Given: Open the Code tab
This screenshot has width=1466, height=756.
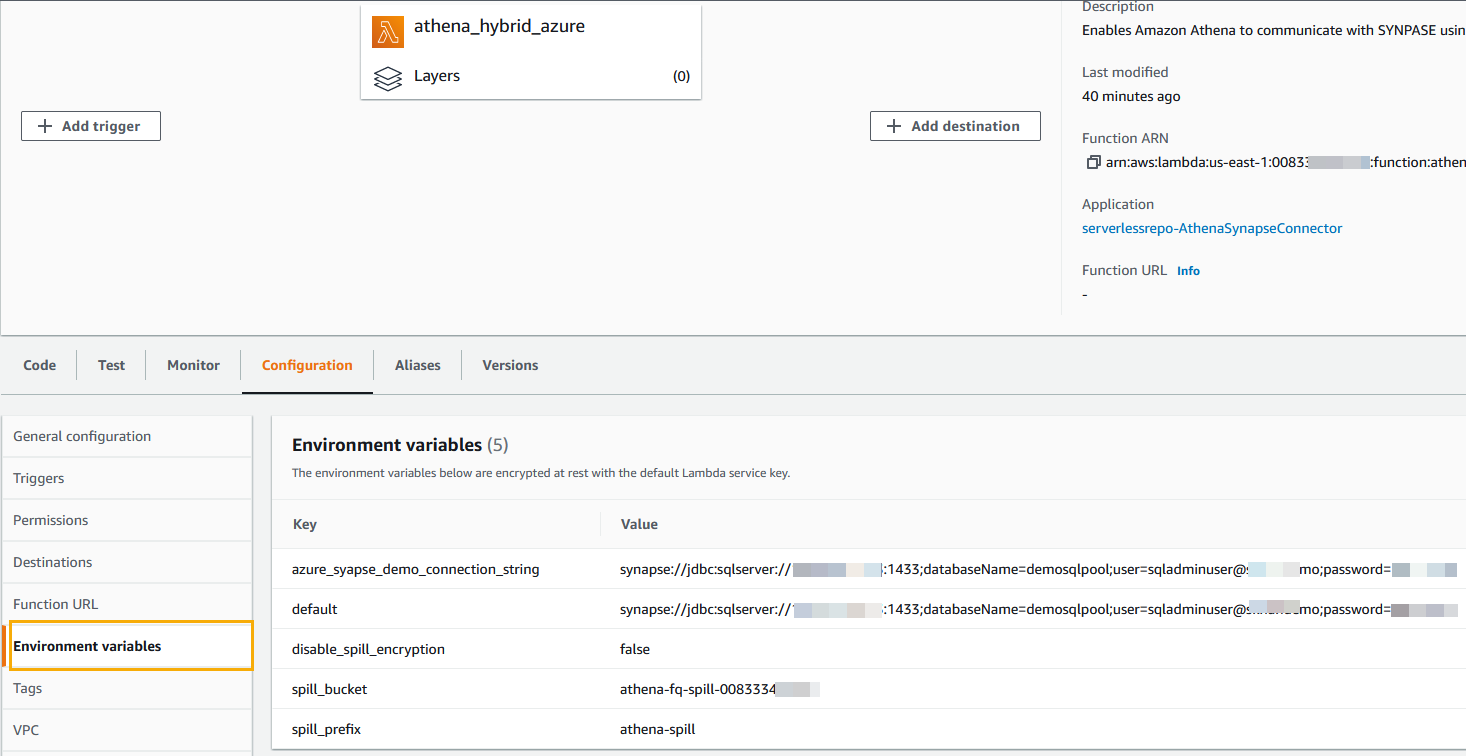Looking at the screenshot, I should tap(40, 365).
